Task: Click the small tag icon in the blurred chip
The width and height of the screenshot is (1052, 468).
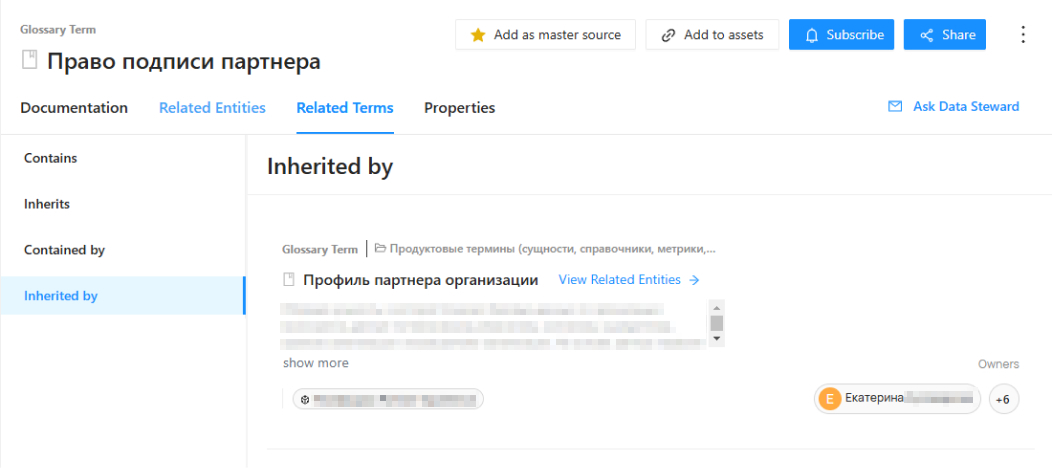Action: click(304, 399)
